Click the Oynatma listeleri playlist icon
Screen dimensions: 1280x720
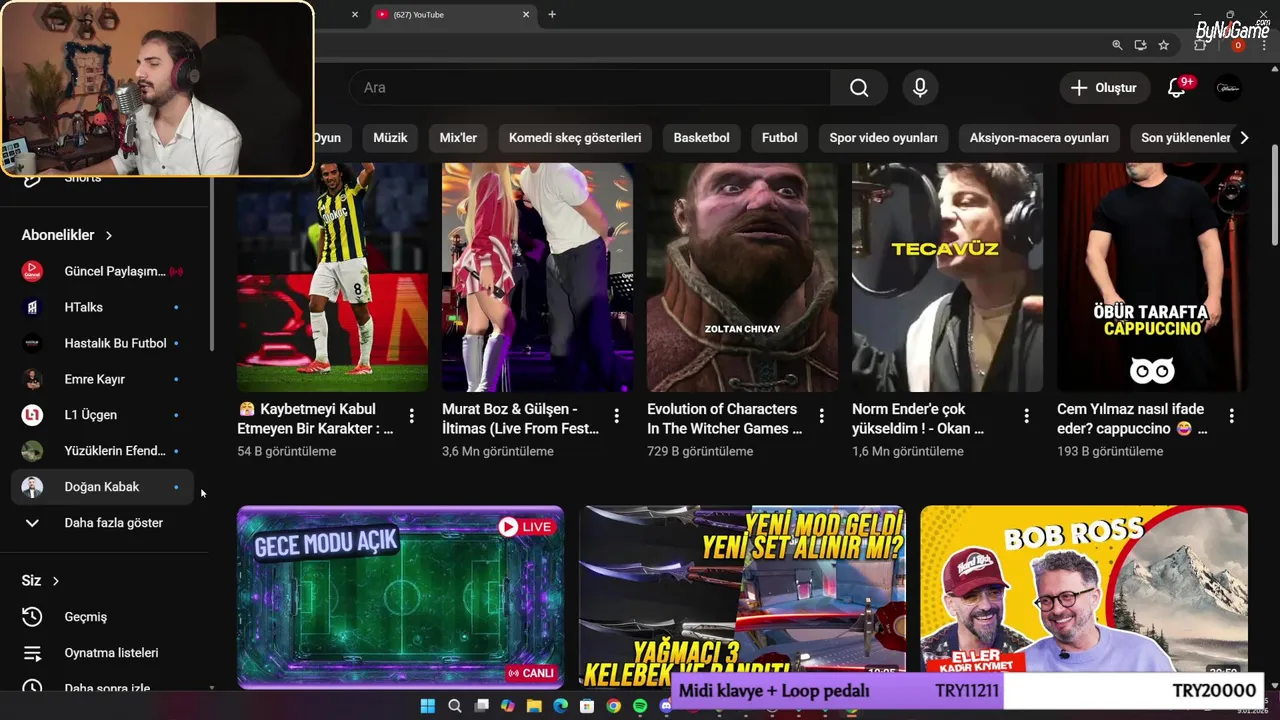click(32, 653)
